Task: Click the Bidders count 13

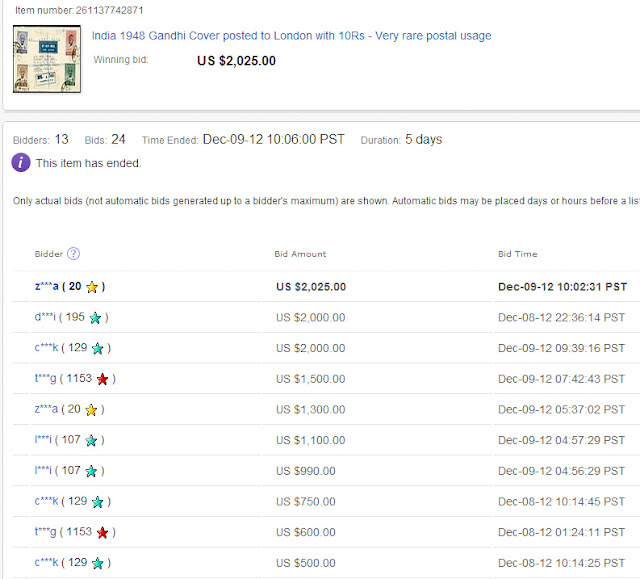Action: click(62, 140)
